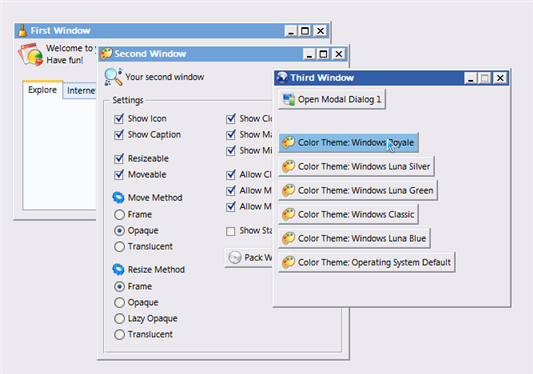Select Translucent under Resize Method
The width and height of the screenshot is (533, 374).
[x=119, y=335]
